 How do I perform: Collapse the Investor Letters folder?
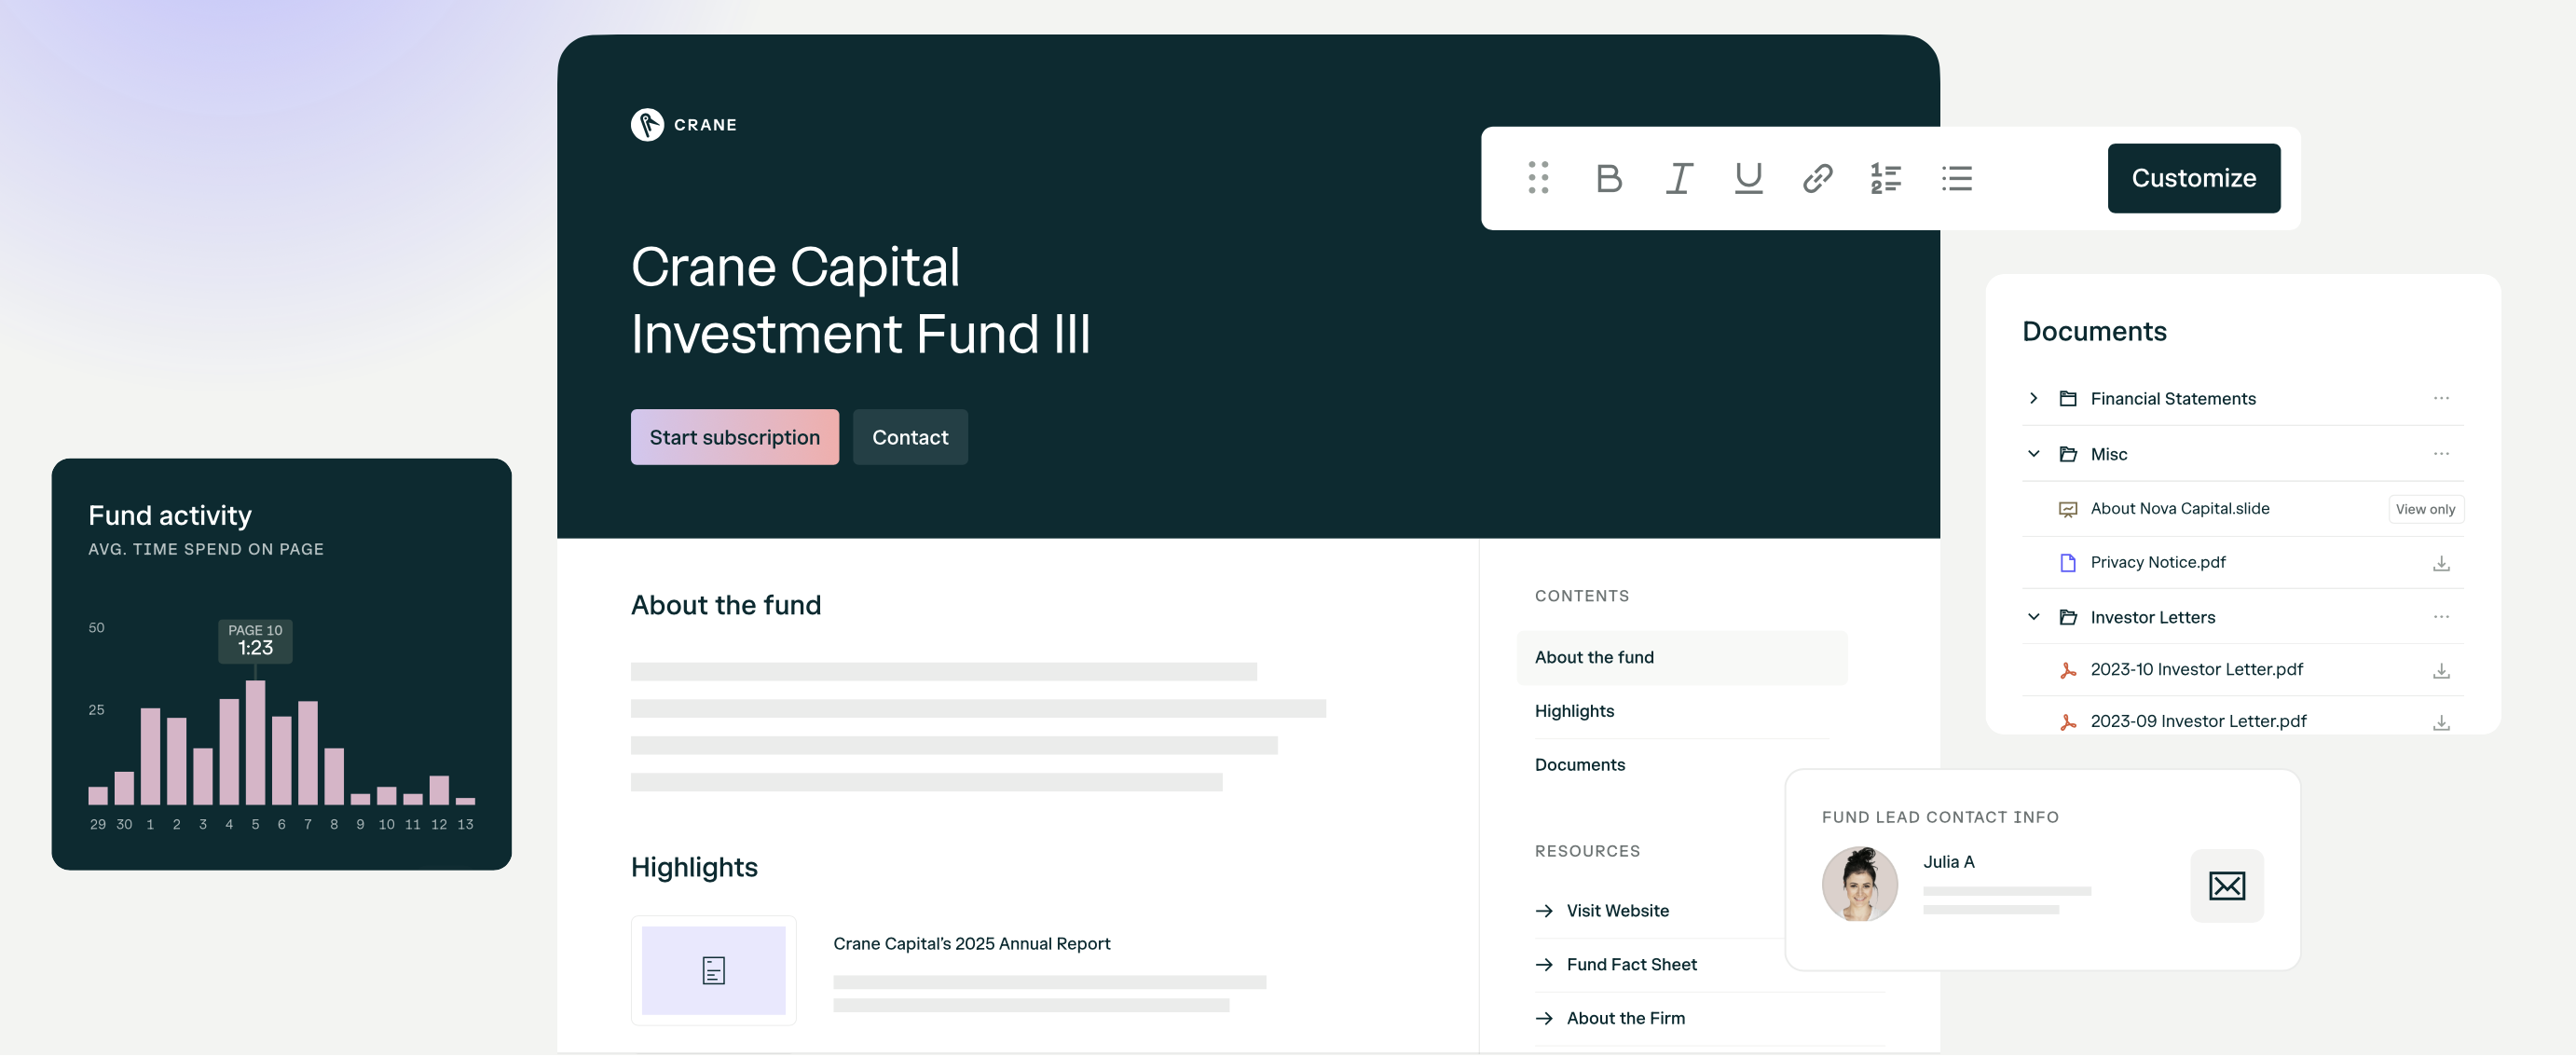pos(2033,617)
